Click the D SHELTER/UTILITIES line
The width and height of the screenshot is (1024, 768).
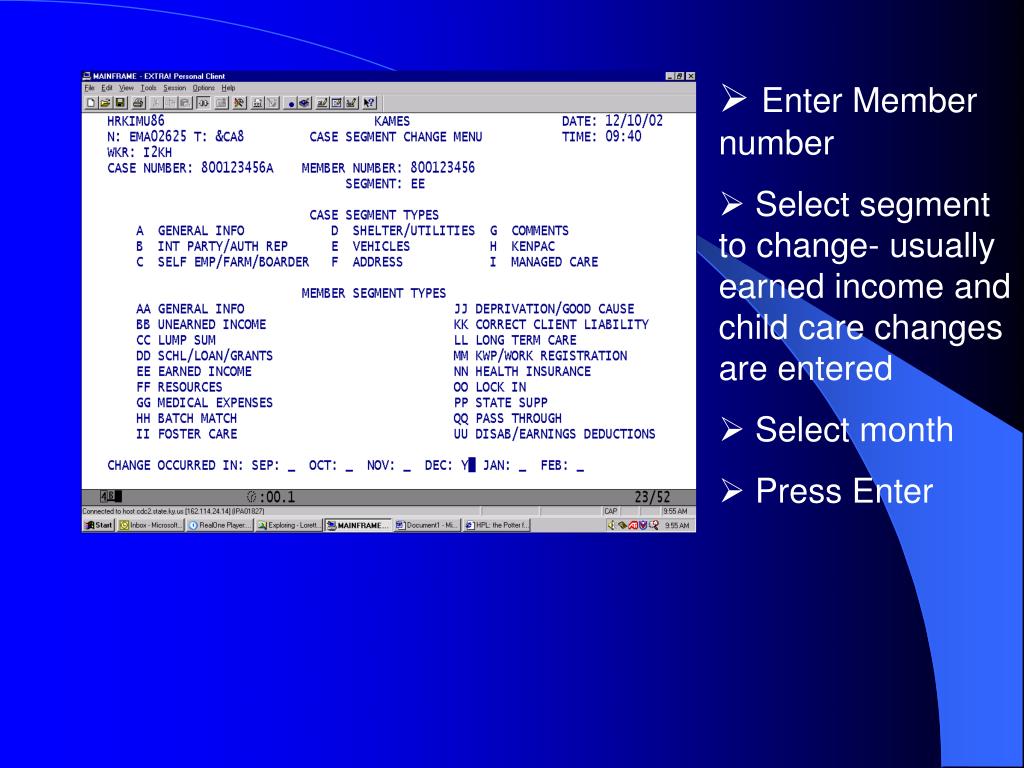pyautogui.click(x=403, y=231)
